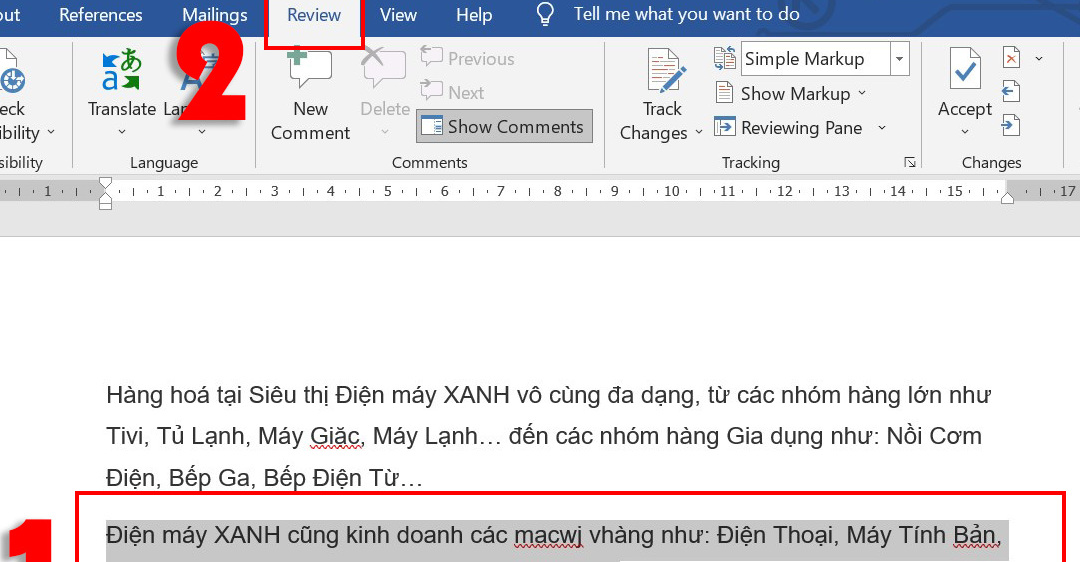Screen dimensions: 1080x562
Task: Click the word "XANH" in first paragraph
Action: pyautogui.click(x=476, y=395)
